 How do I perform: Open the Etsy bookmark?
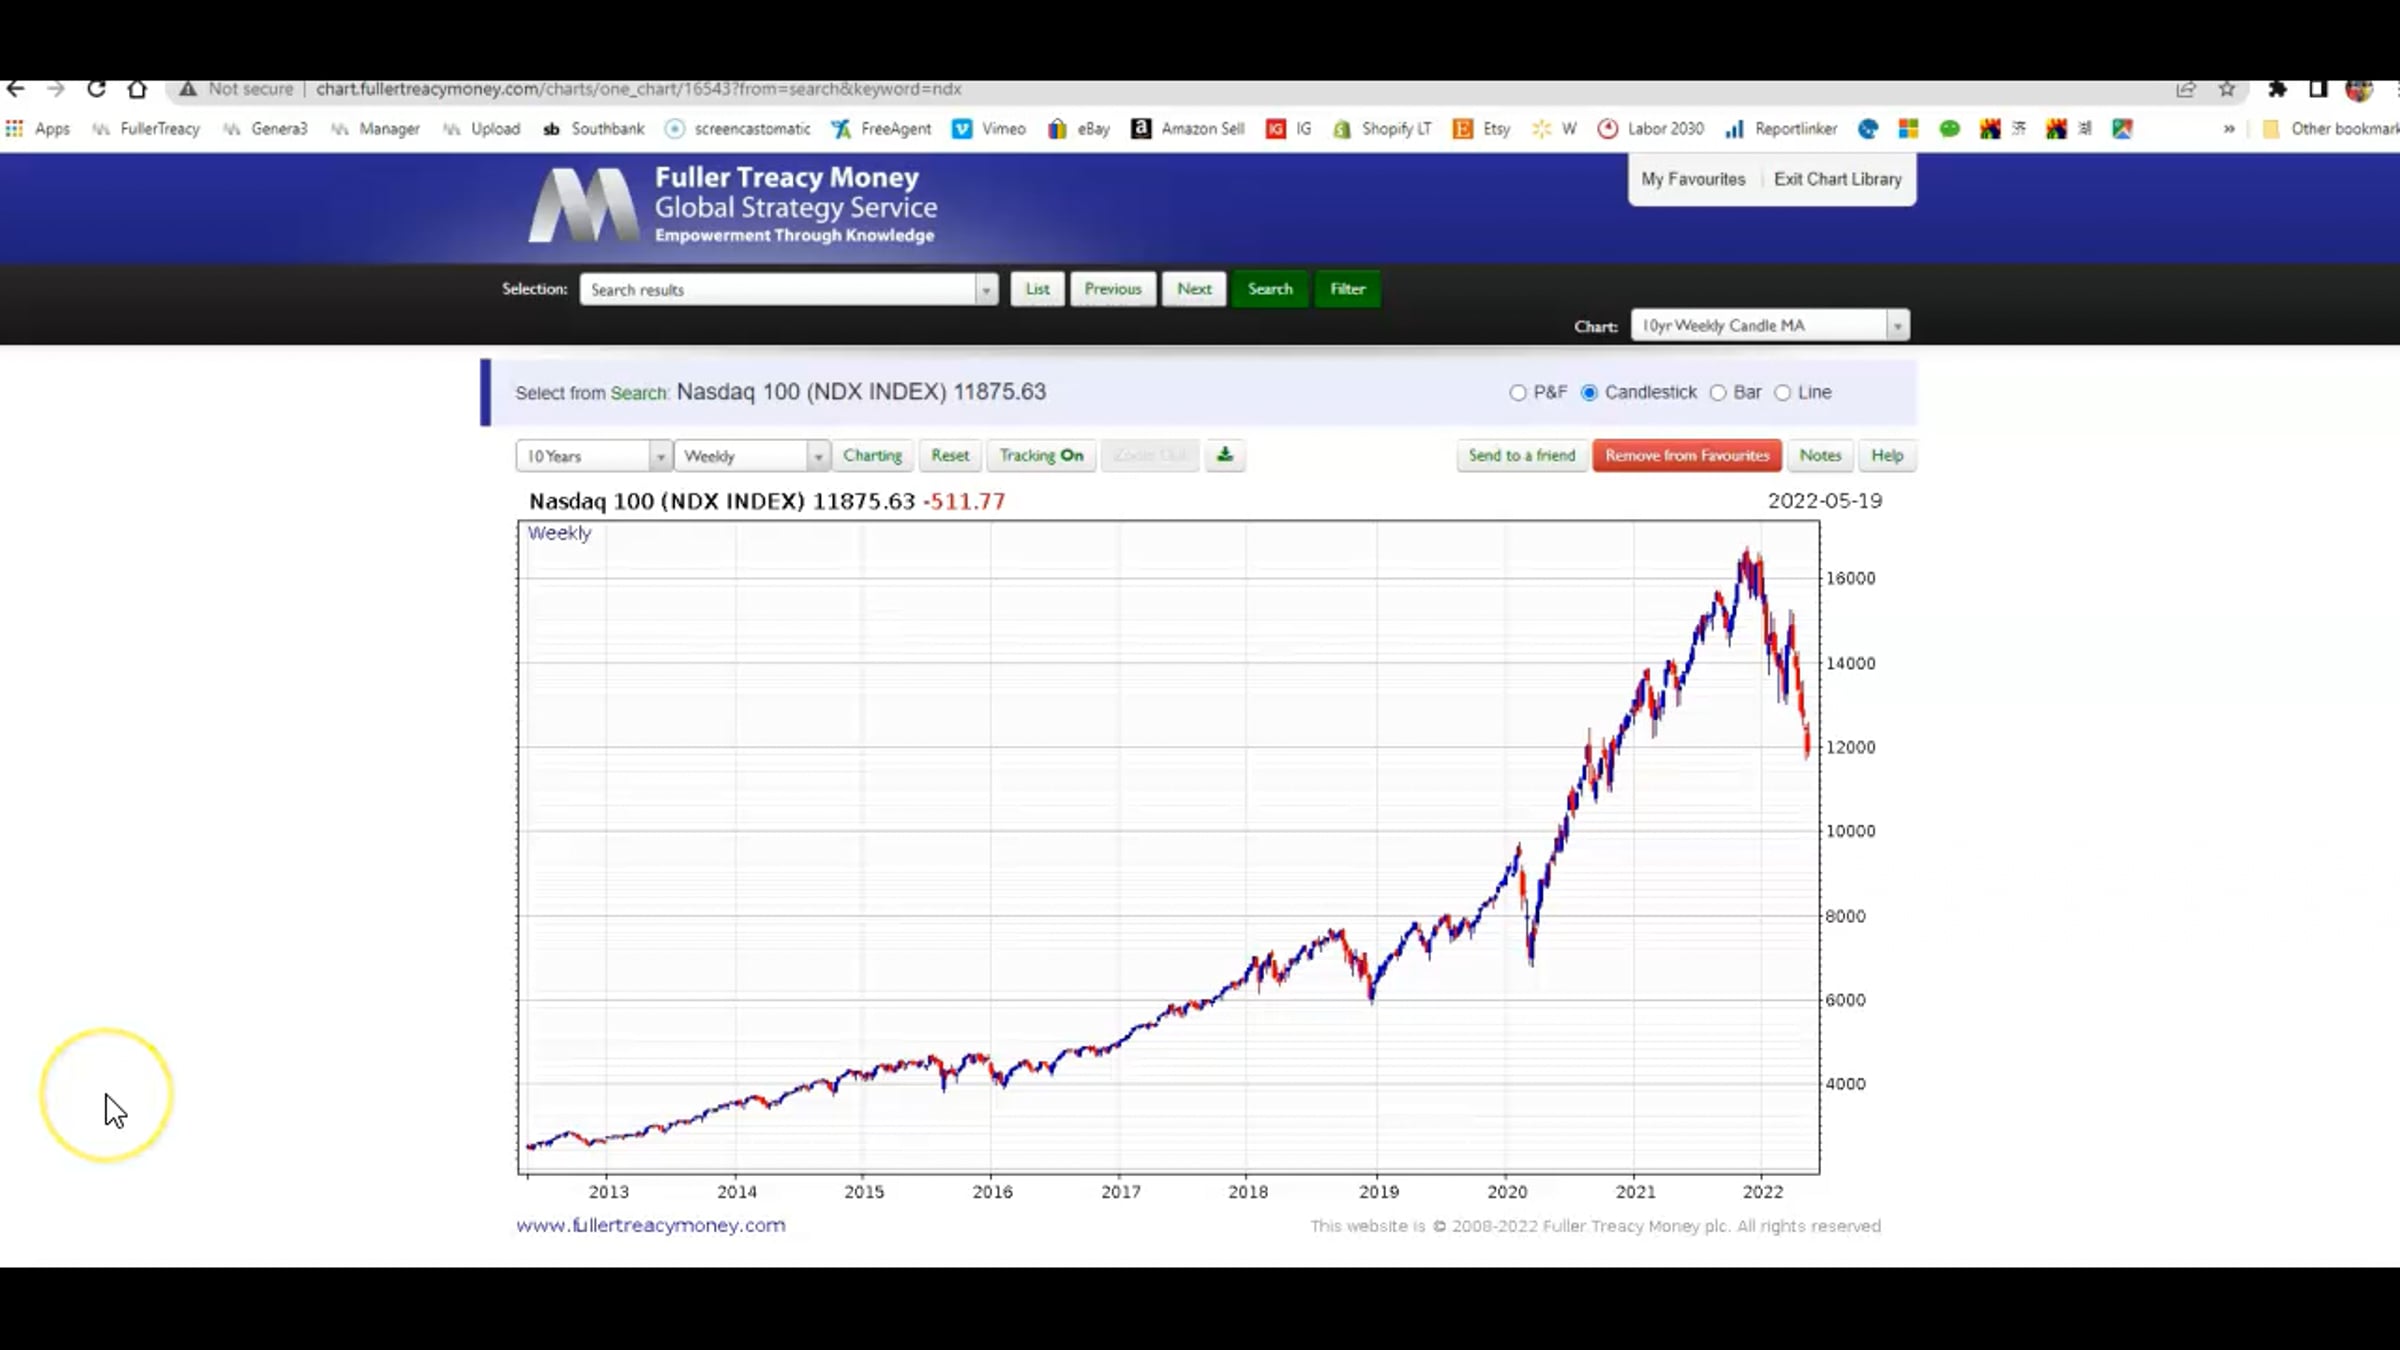click(x=1482, y=129)
